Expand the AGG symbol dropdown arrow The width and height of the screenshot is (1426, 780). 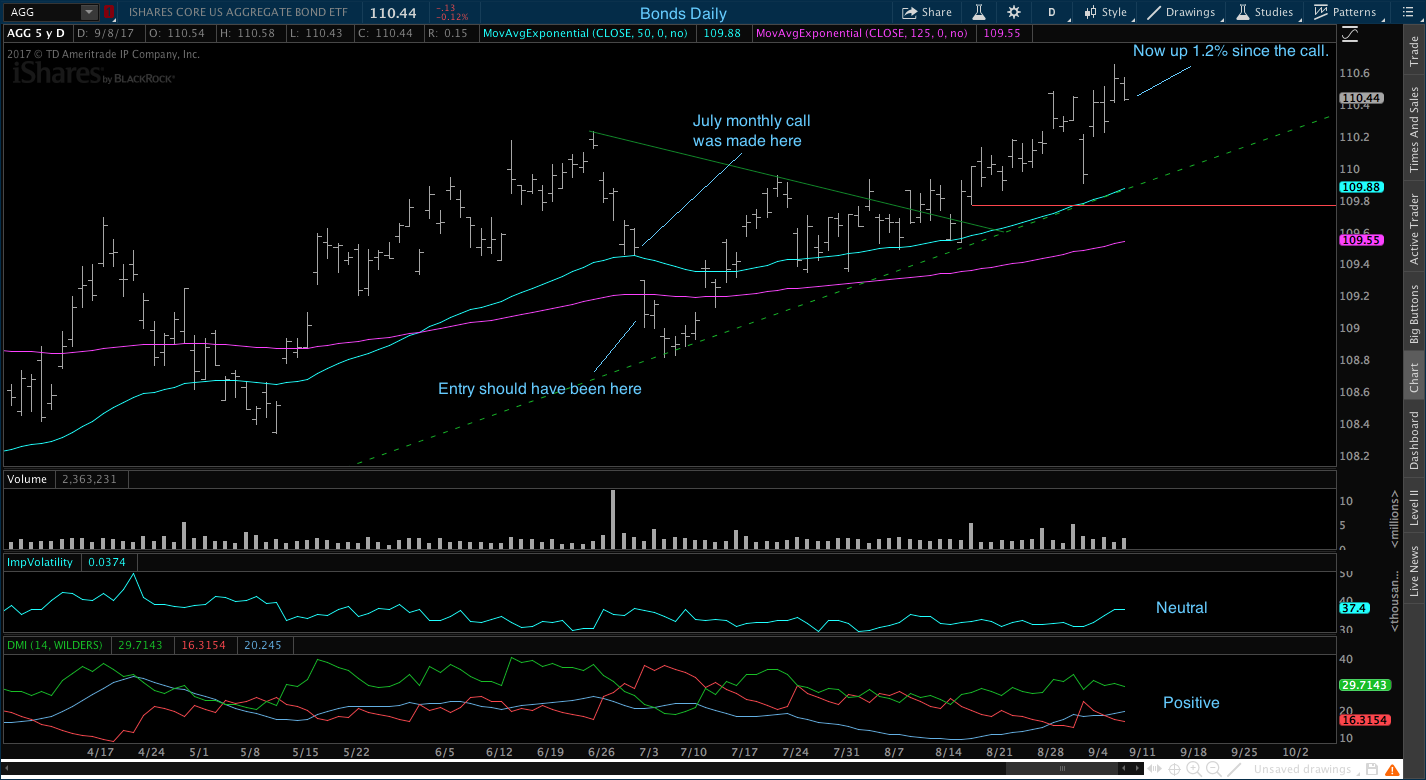88,12
